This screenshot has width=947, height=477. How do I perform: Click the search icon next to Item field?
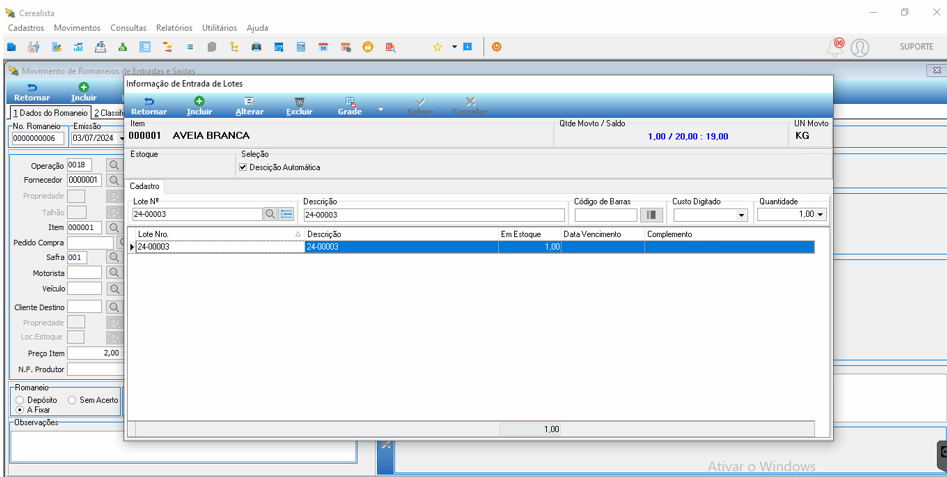[x=114, y=227]
